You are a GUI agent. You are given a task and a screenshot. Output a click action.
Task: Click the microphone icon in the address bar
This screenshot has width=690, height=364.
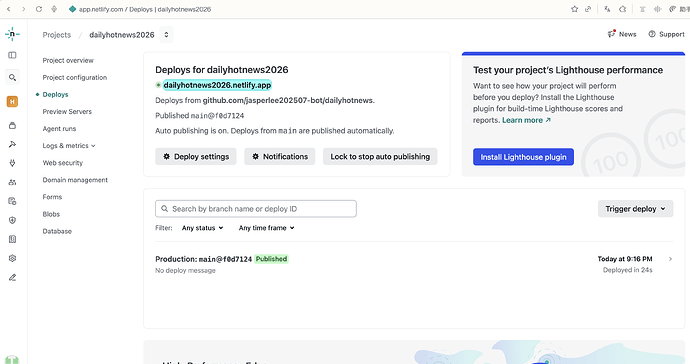54,9
